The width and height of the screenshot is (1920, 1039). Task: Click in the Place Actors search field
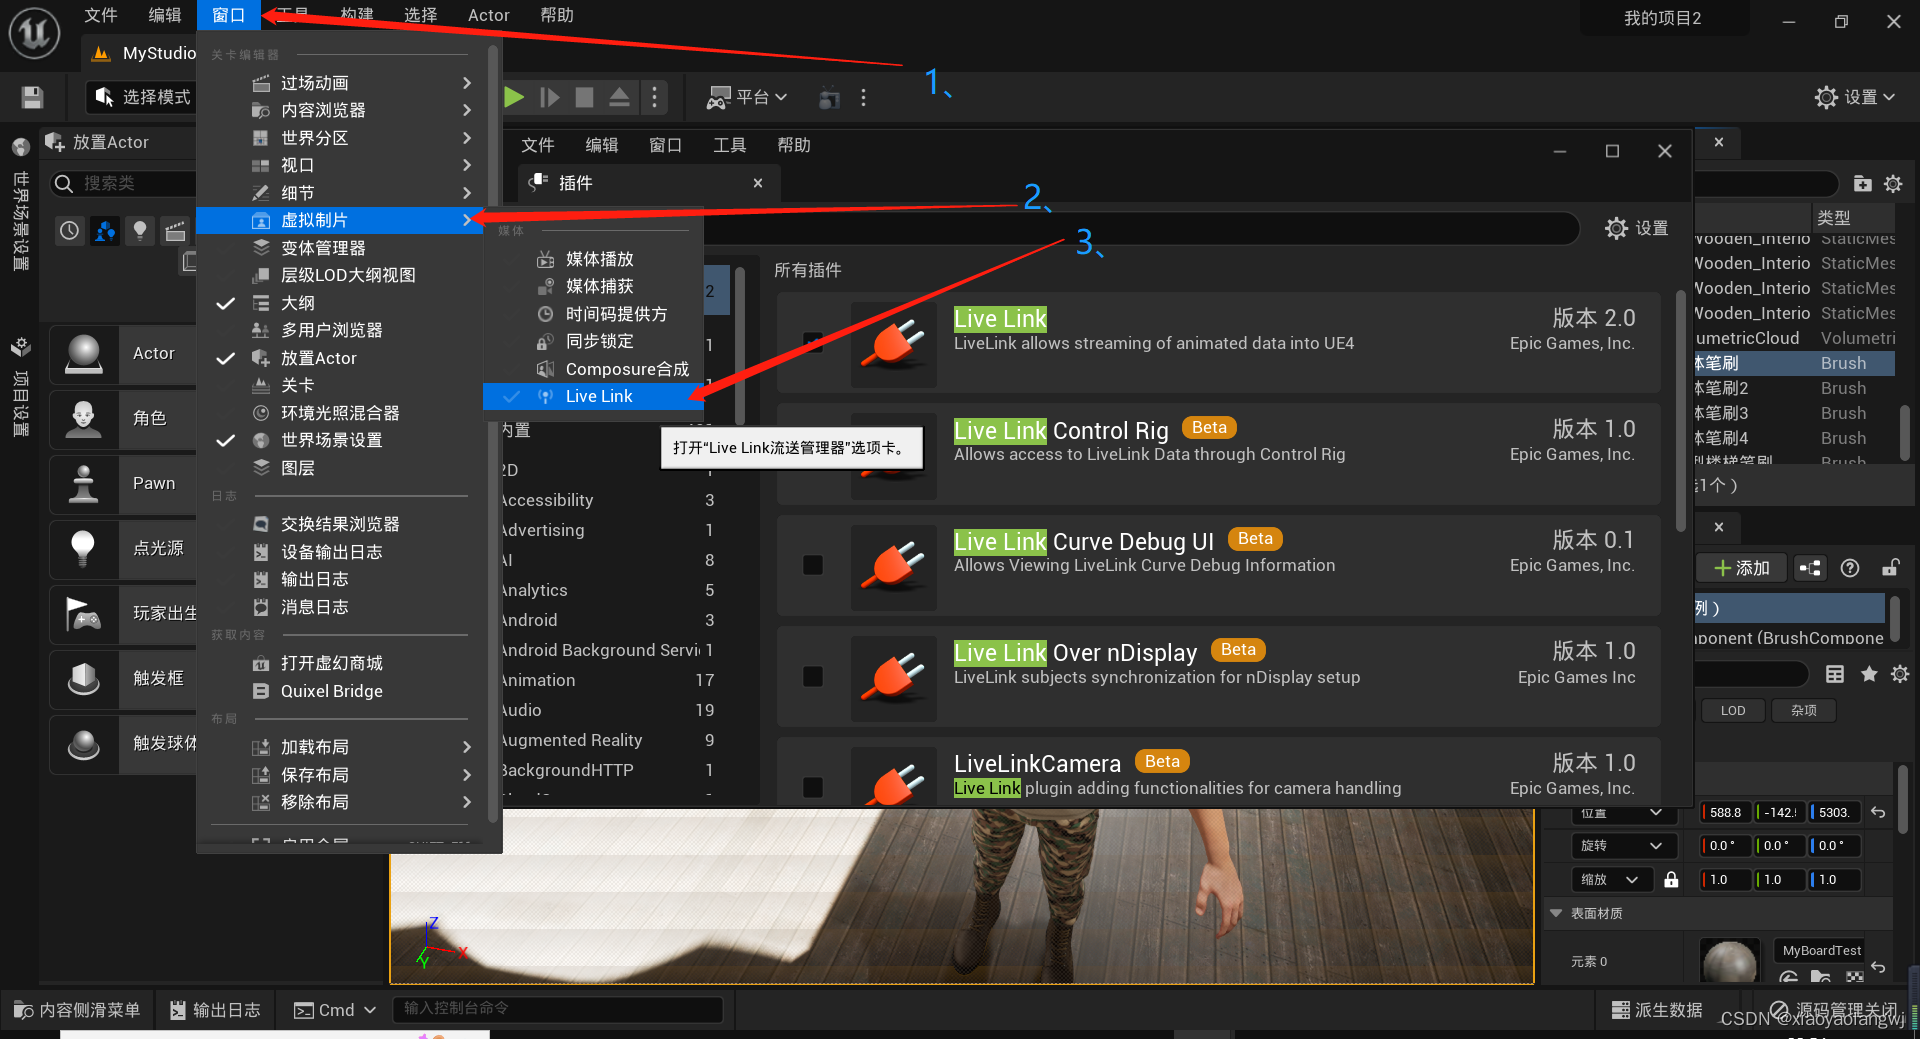coord(125,183)
